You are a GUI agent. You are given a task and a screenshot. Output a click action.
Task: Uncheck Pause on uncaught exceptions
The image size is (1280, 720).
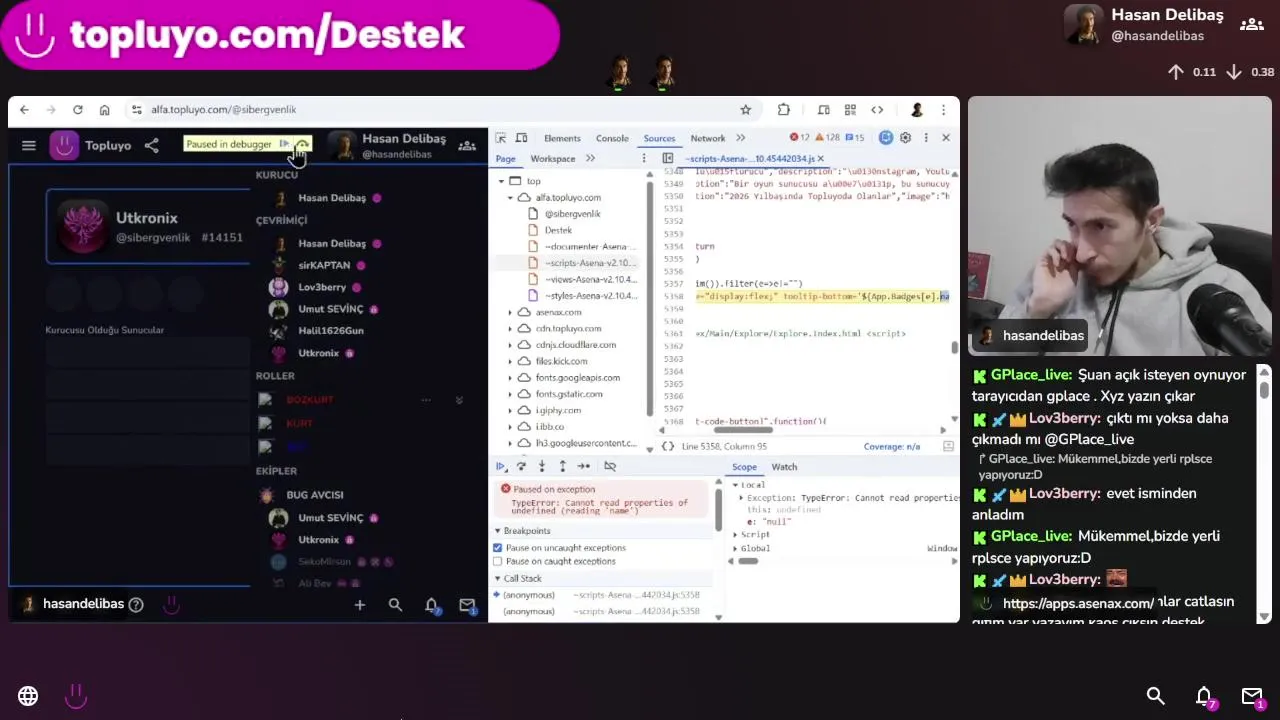[x=498, y=548]
